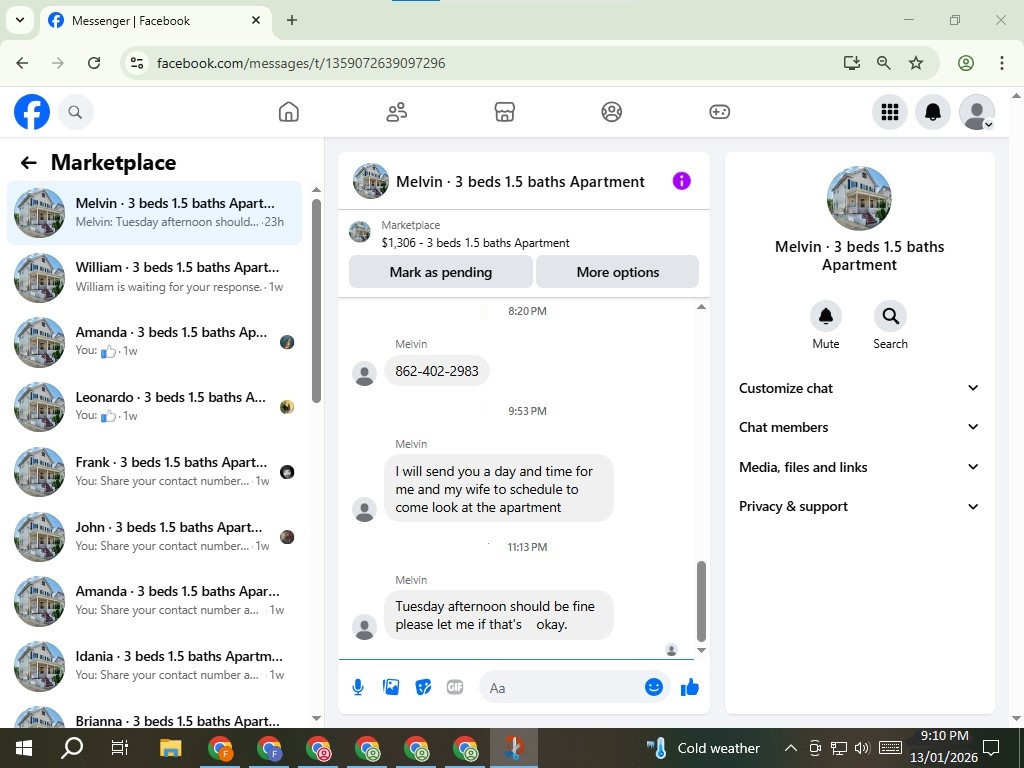Open William's 3 beds apartment conversation
This screenshot has height=768, width=1024.
tap(155, 278)
